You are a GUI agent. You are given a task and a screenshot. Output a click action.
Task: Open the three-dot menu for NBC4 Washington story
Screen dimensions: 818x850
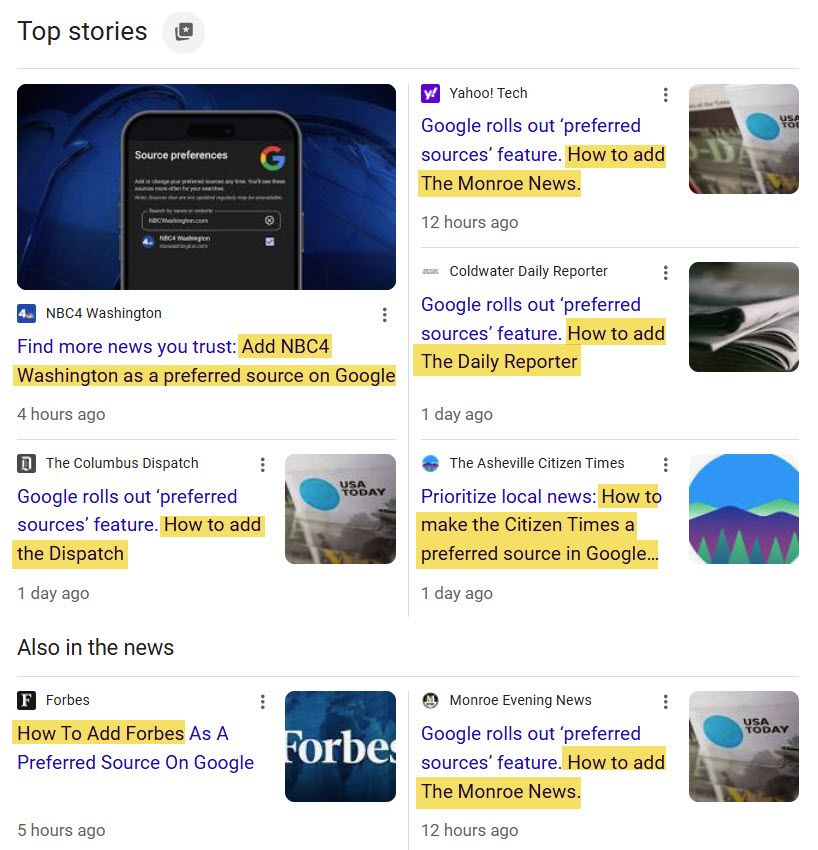[384, 315]
